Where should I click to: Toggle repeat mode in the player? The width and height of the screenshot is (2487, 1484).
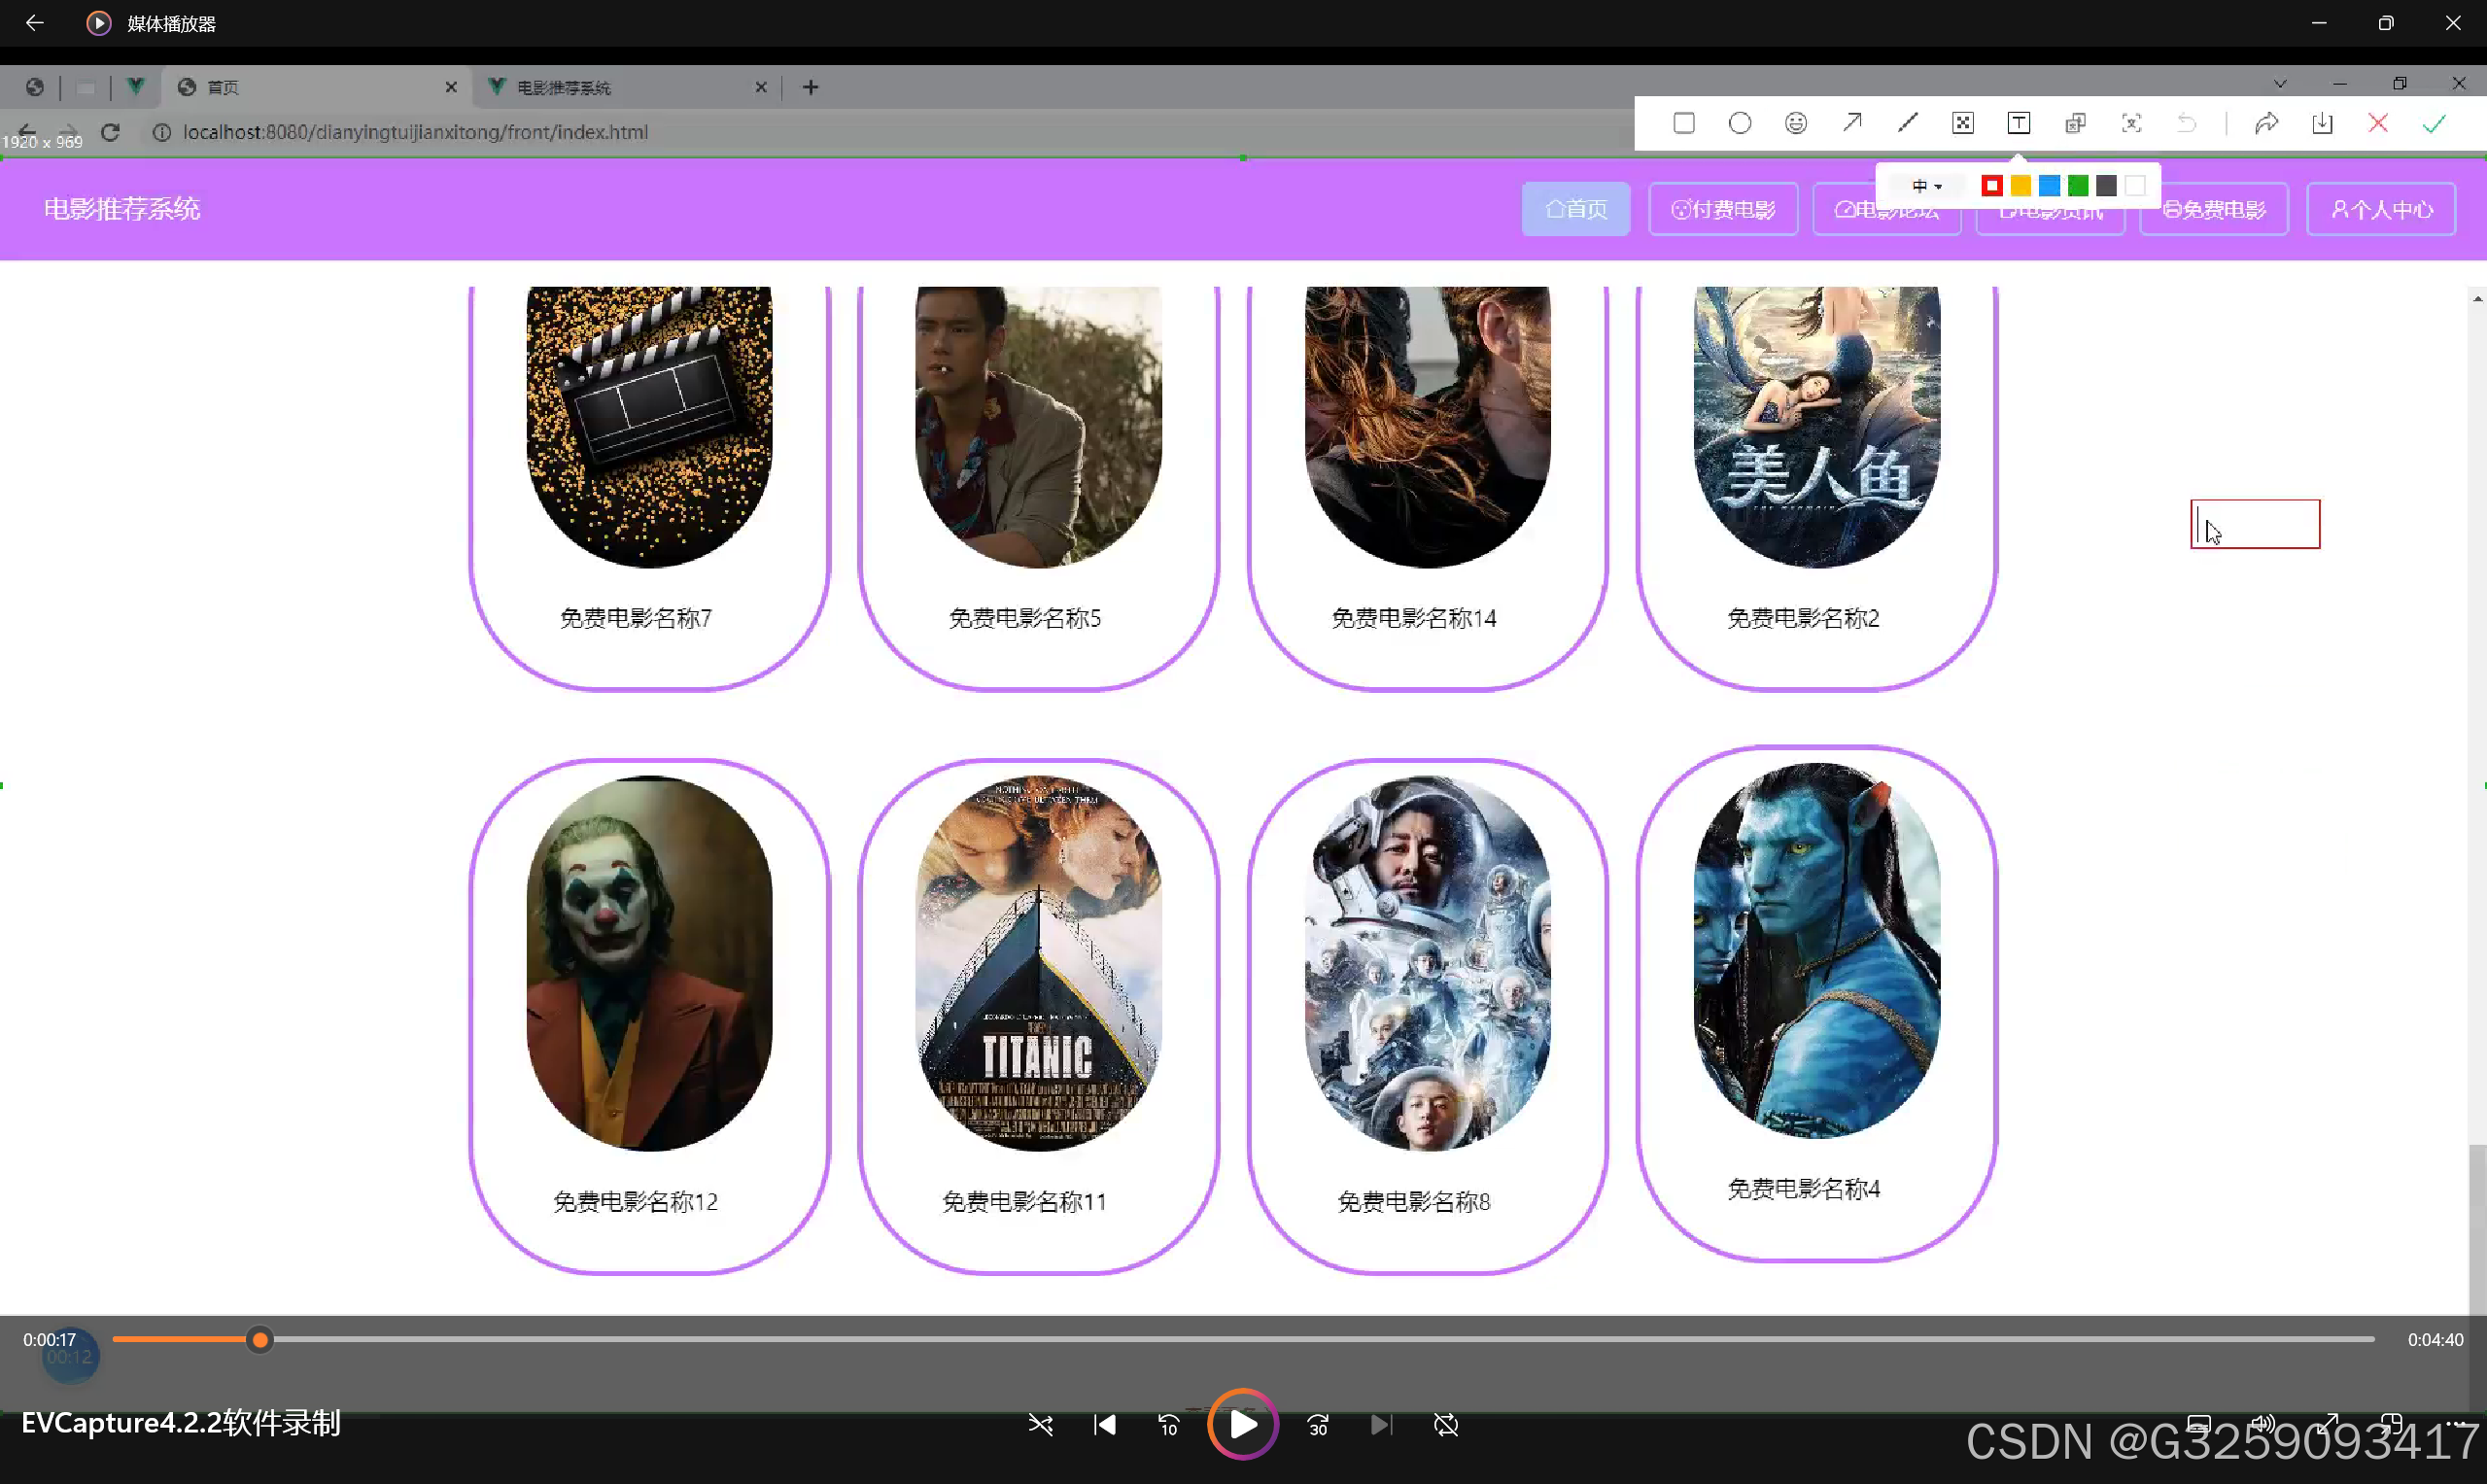tap(1446, 1424)
